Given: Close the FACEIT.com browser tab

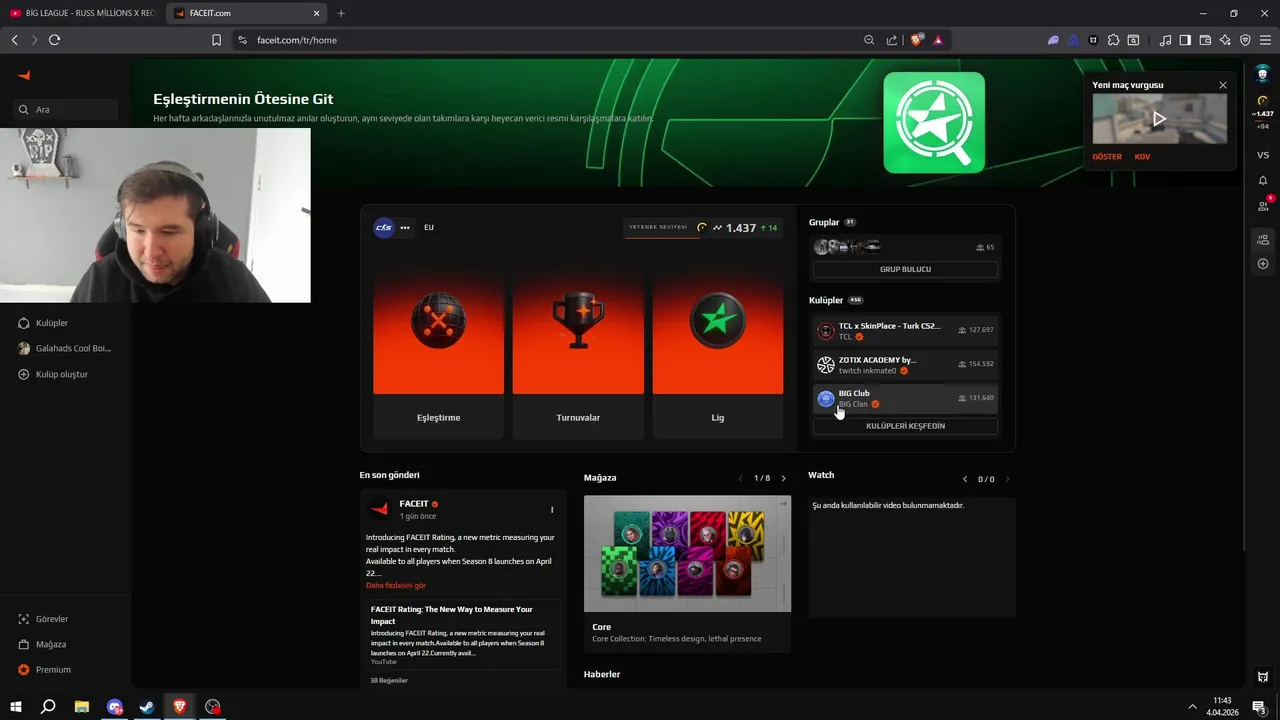Looking at the screenshot, I should point(317,13).
